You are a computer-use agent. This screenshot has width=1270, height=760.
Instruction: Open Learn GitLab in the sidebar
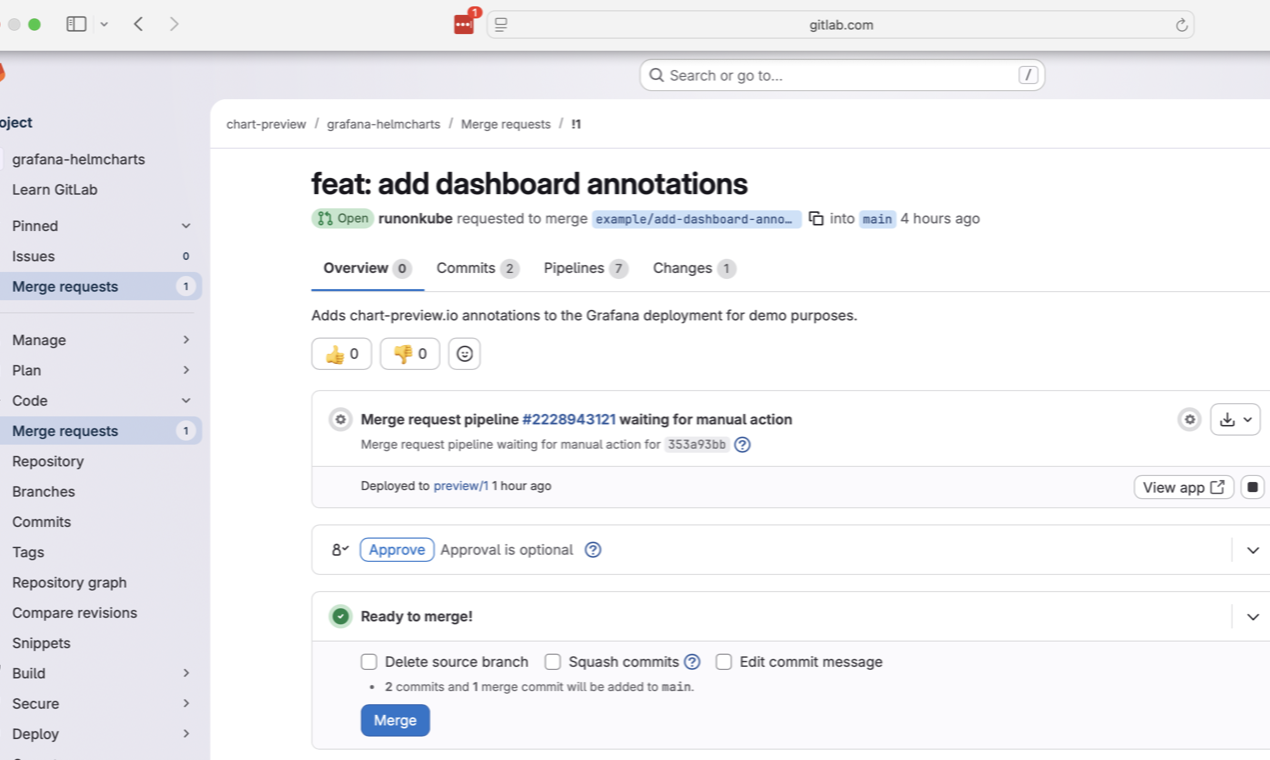(100, 190)
